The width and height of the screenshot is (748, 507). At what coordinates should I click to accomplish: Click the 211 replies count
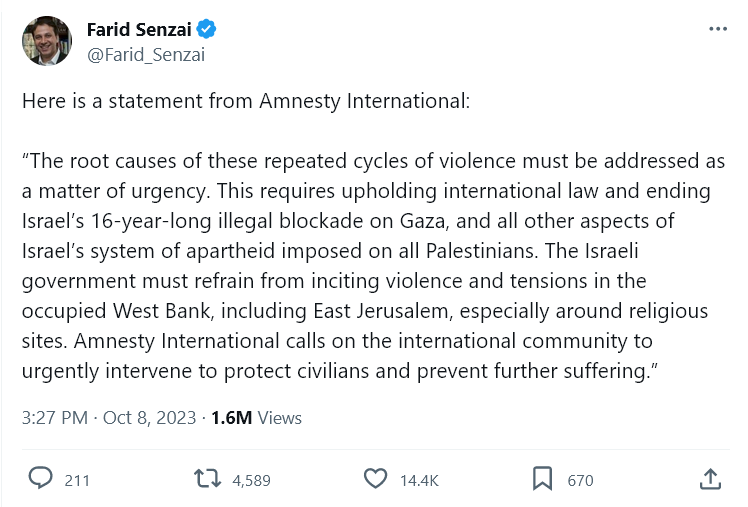pos(77,480)
